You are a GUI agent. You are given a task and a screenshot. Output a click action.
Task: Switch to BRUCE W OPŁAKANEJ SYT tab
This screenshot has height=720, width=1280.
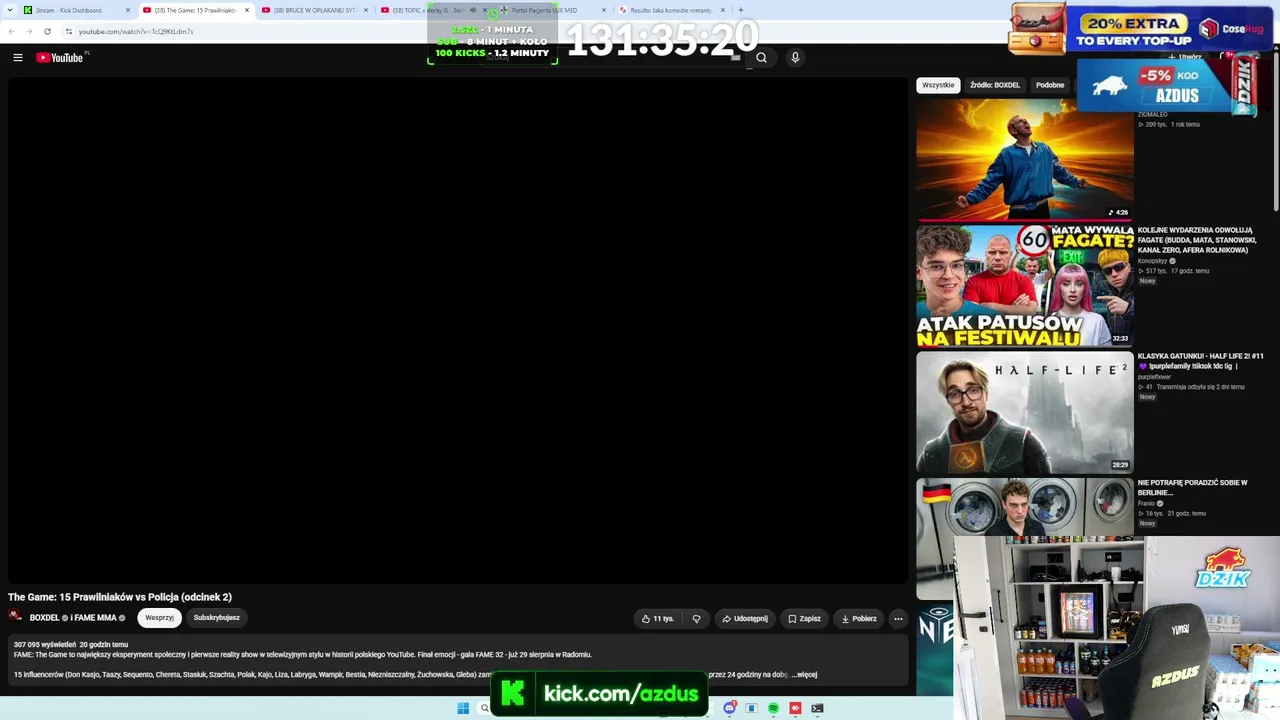point(314,10)
